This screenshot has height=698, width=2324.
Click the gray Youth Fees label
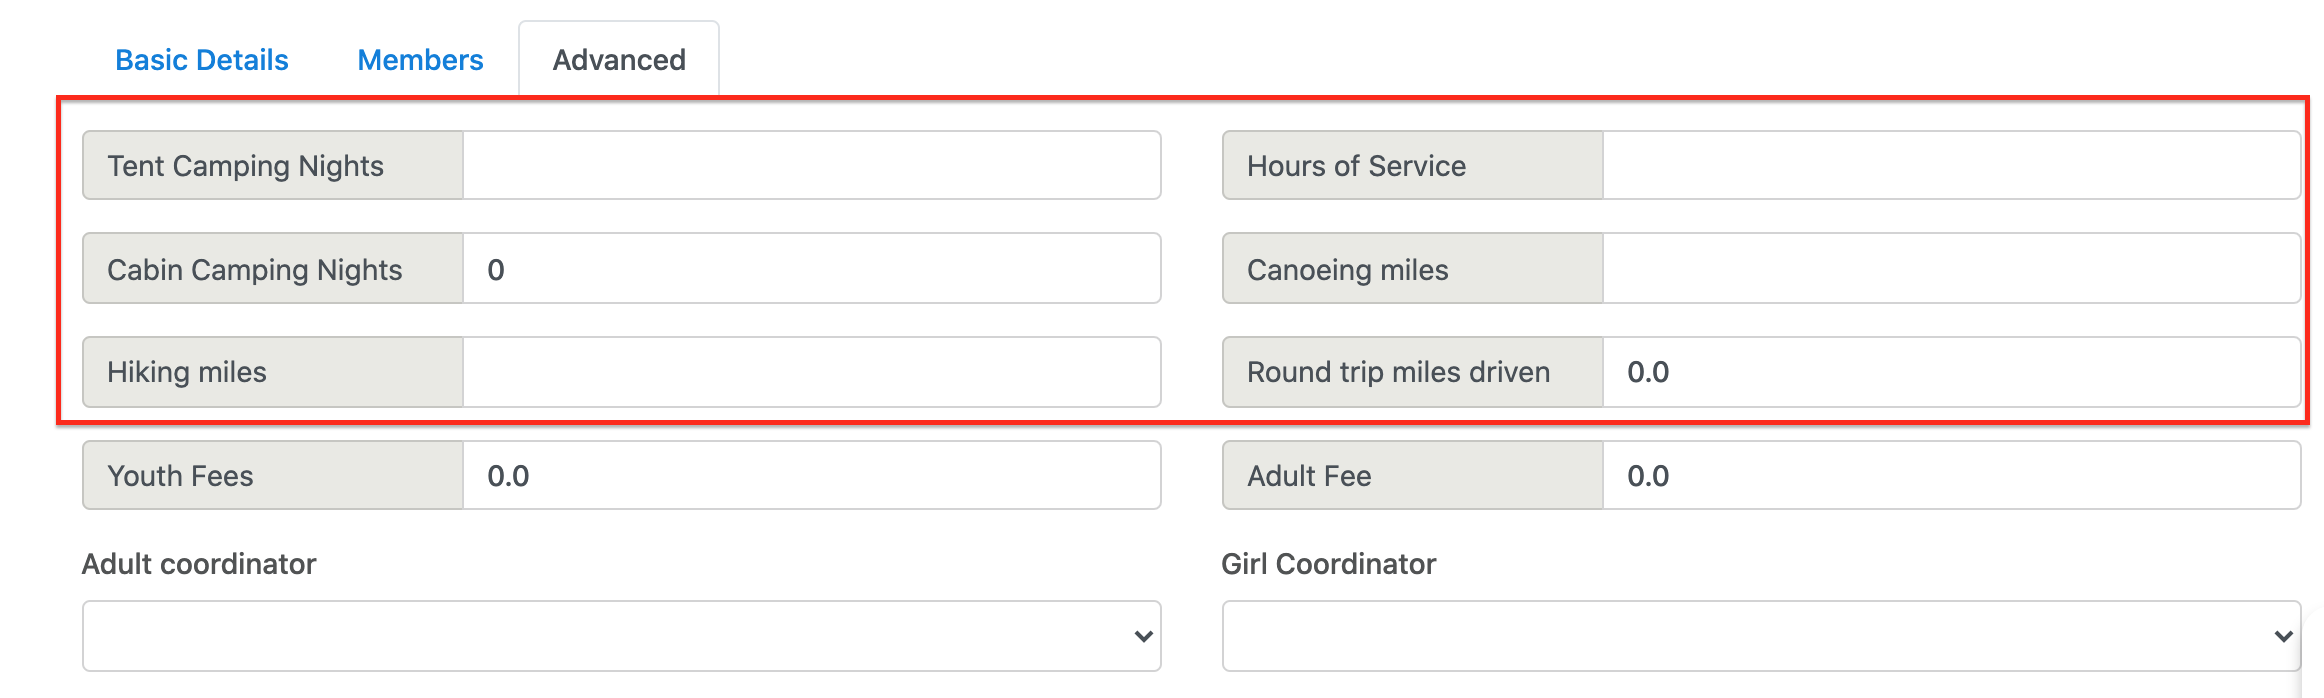tap(180, 476)
